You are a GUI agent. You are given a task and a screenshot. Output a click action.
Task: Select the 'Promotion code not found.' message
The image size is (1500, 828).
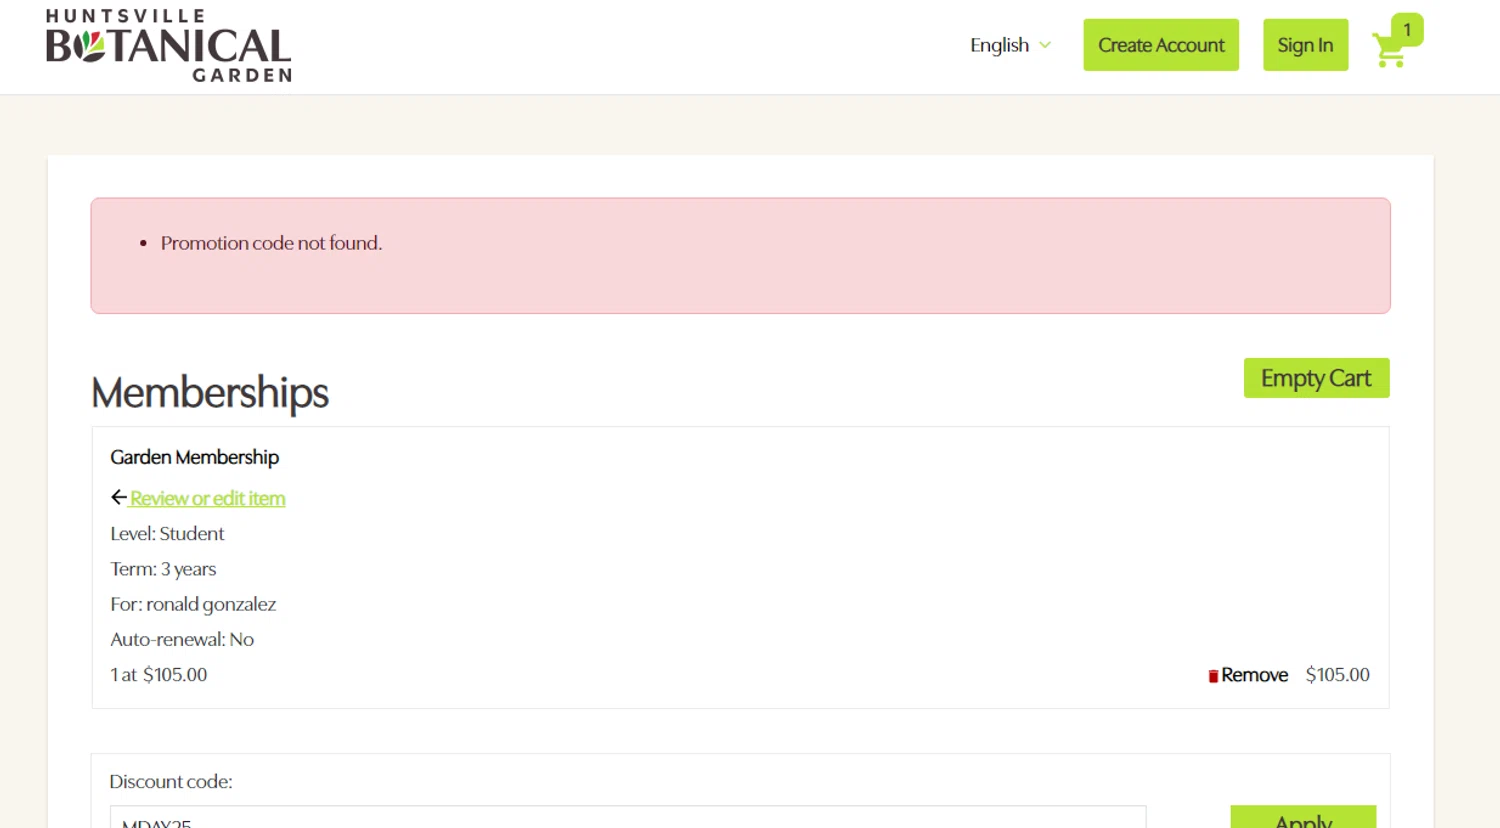point(271,243)
